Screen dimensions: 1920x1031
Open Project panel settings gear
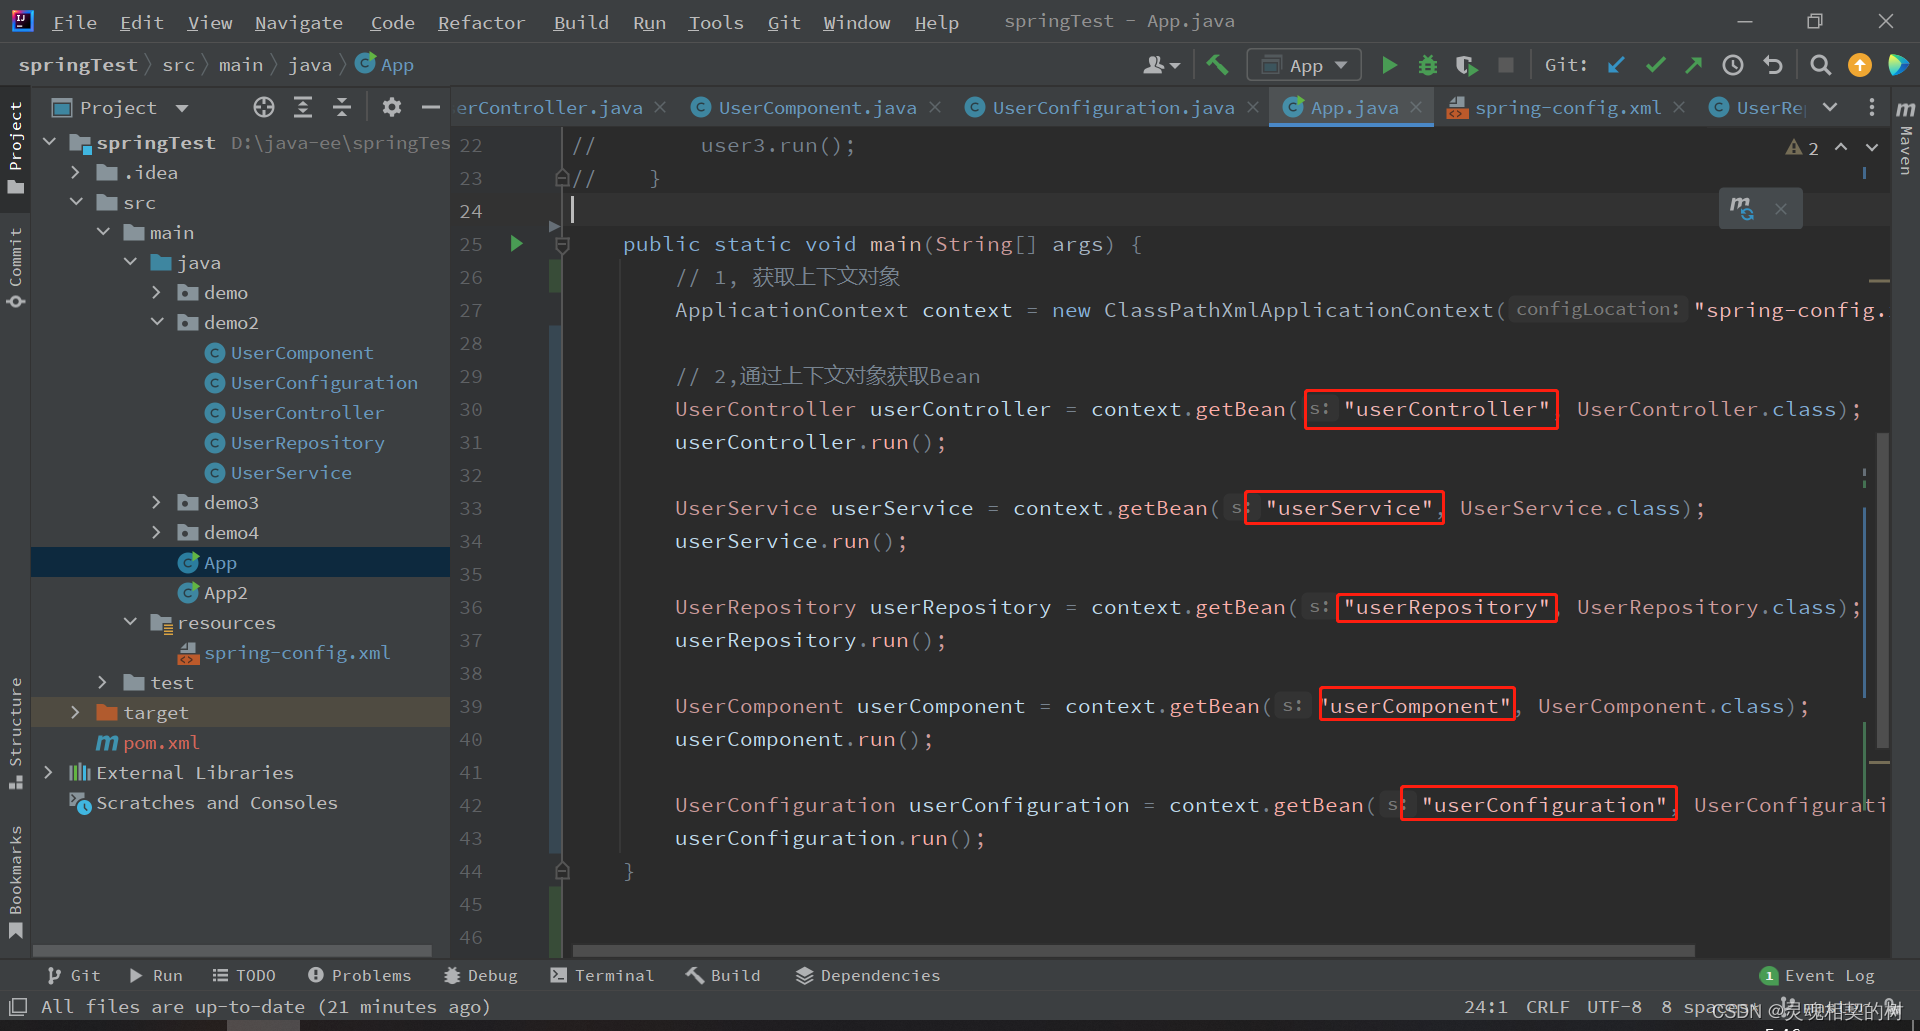[392, 107]
